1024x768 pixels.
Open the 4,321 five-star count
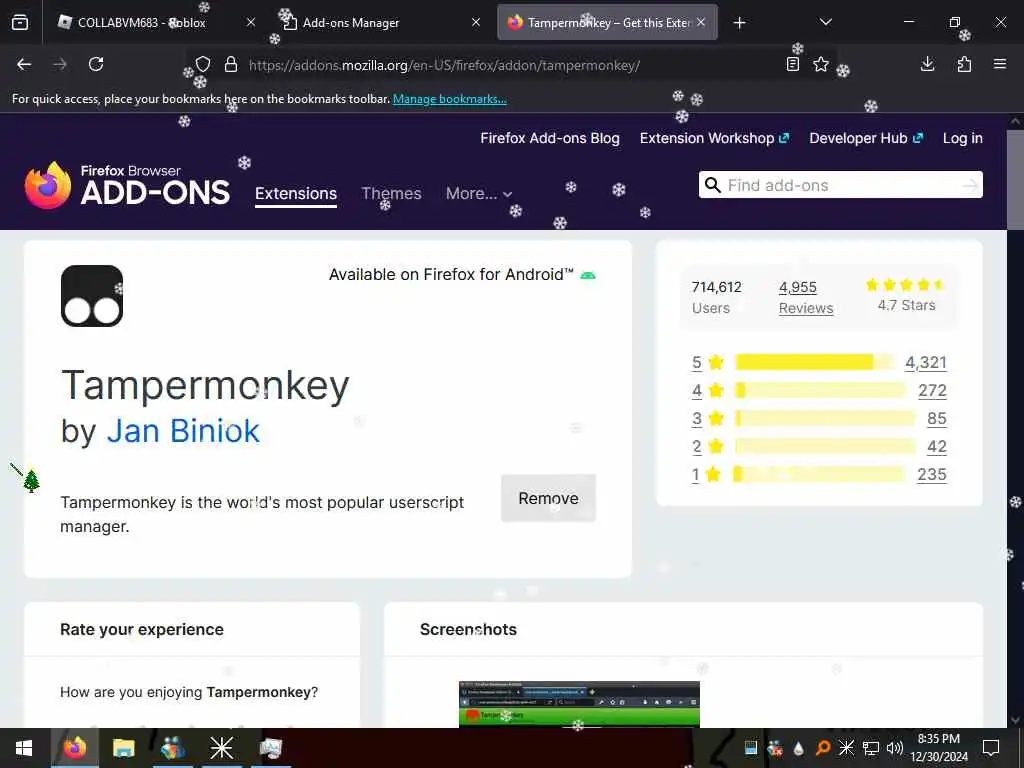coord(925,362)
